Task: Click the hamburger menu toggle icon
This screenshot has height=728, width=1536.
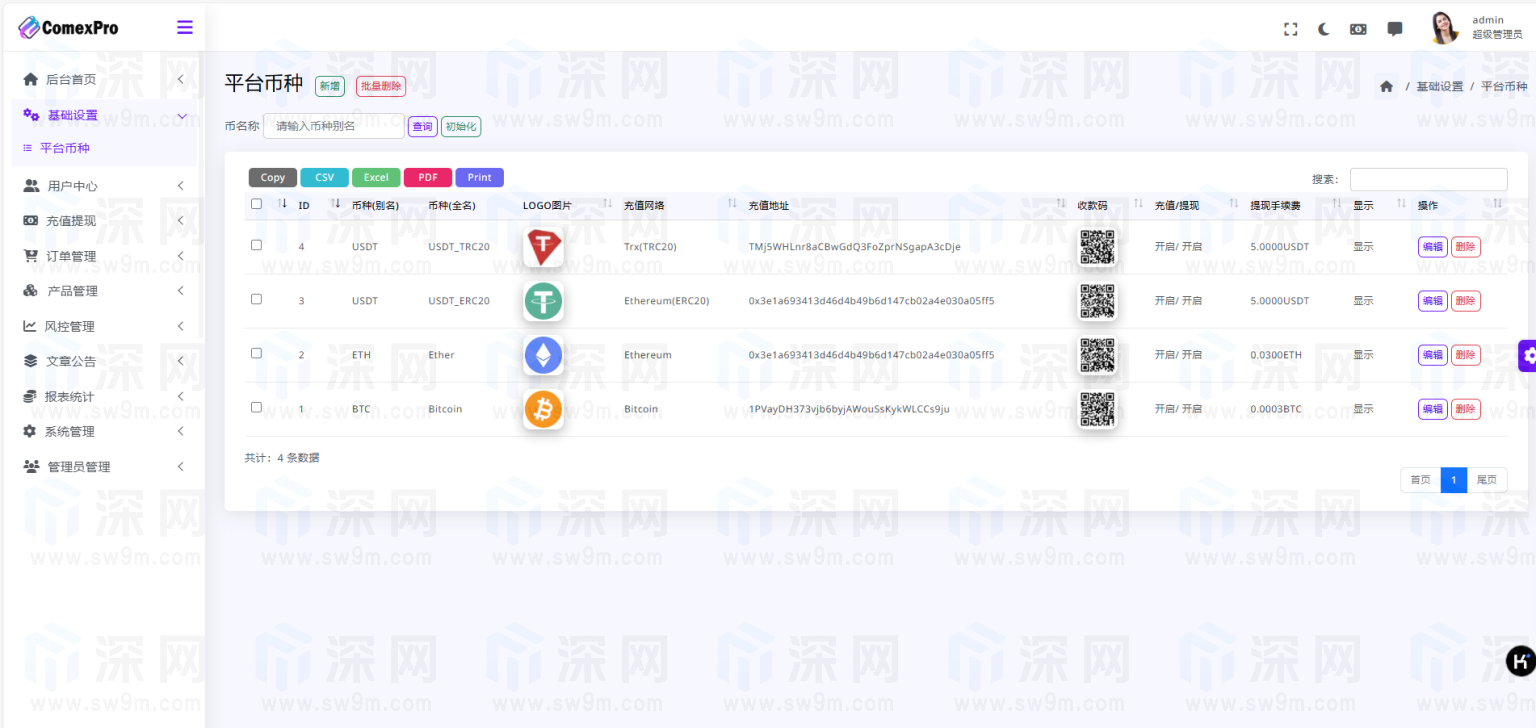Action: tap(185, 28)
